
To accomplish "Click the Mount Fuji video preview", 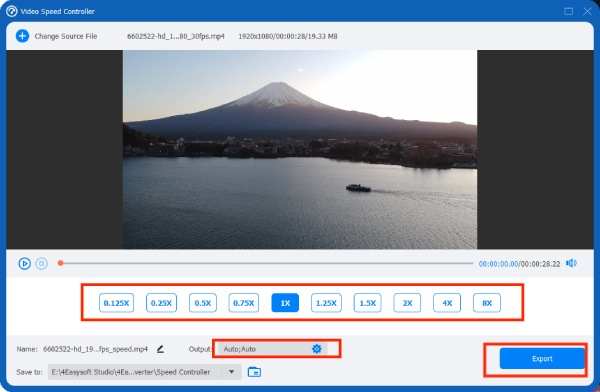I will (x=300, y=150).
